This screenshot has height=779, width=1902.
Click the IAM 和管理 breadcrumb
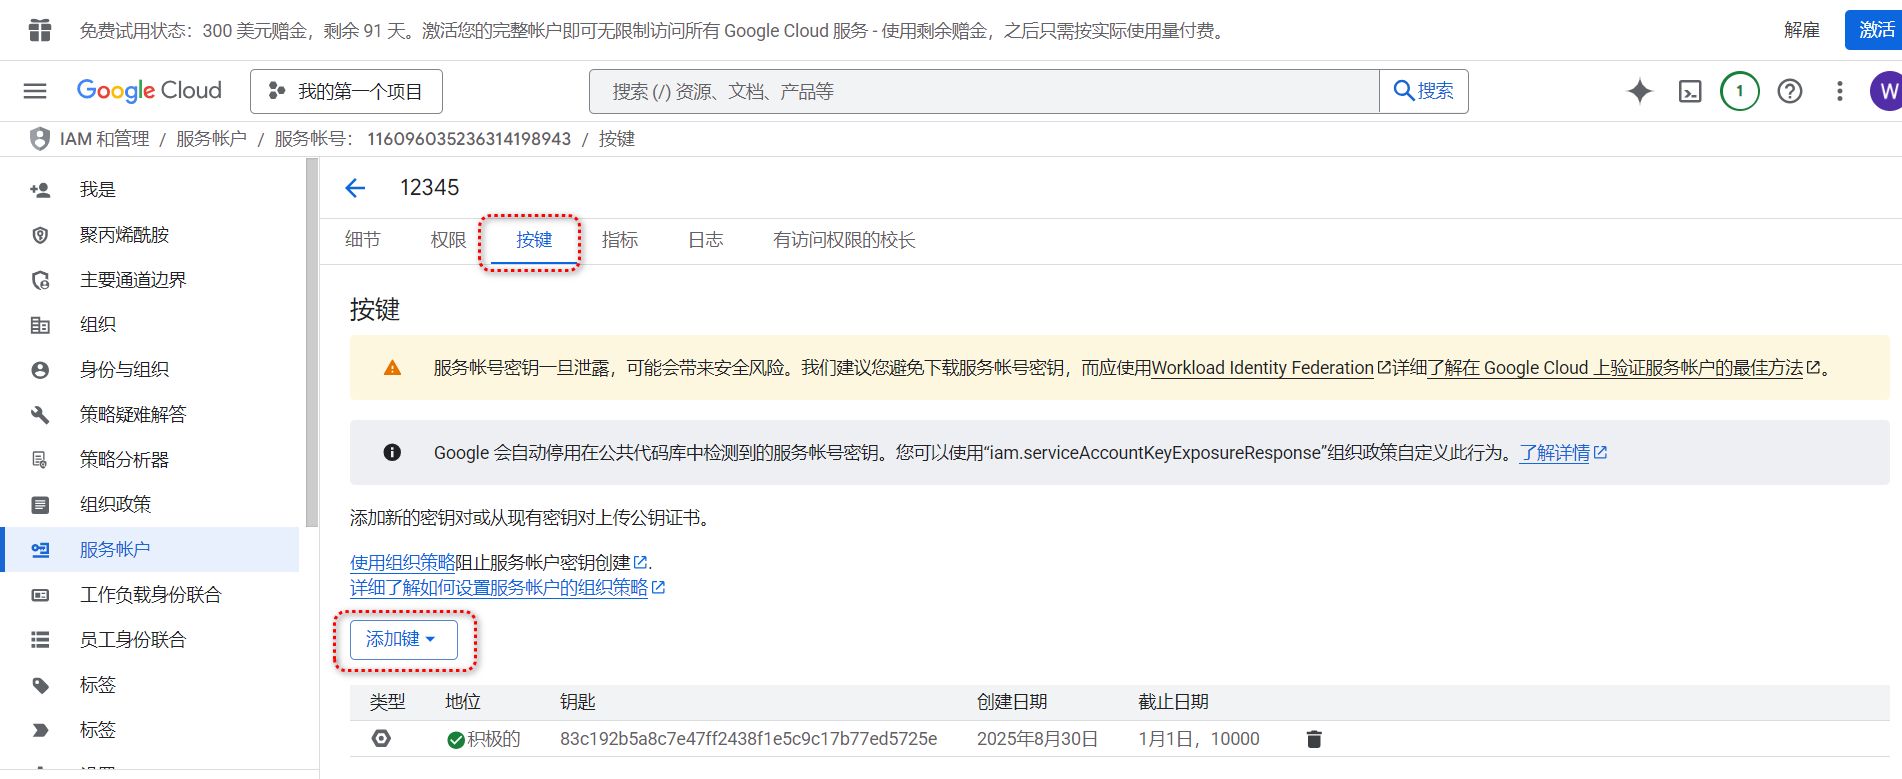click(x=105, y=139)
